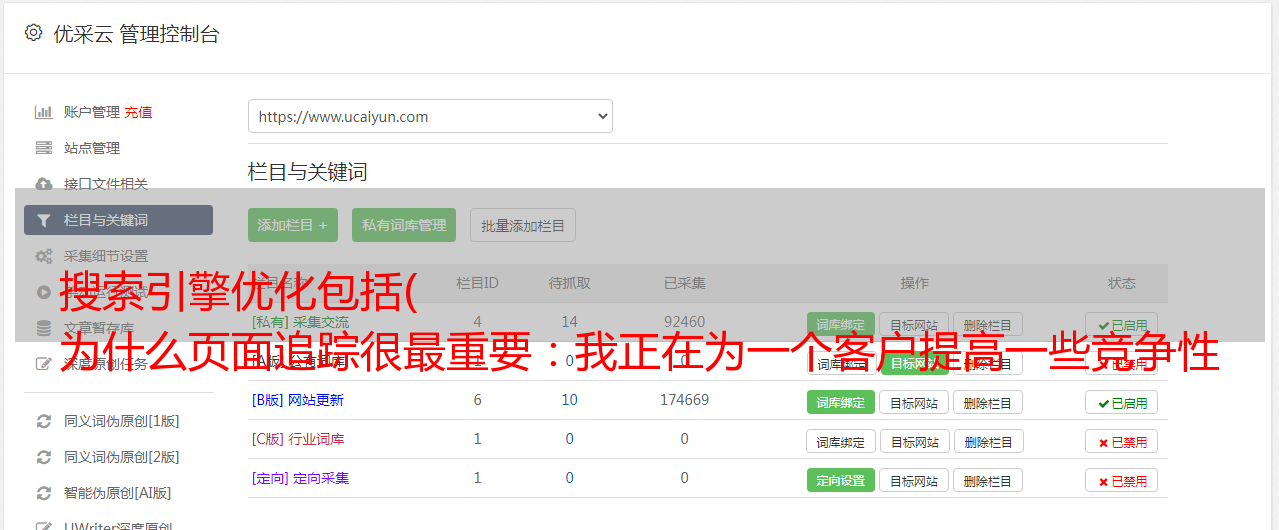Click the 栏目与关键词 page heading
The width and height of the screenshot is (1279, 530).
[308, 172]
